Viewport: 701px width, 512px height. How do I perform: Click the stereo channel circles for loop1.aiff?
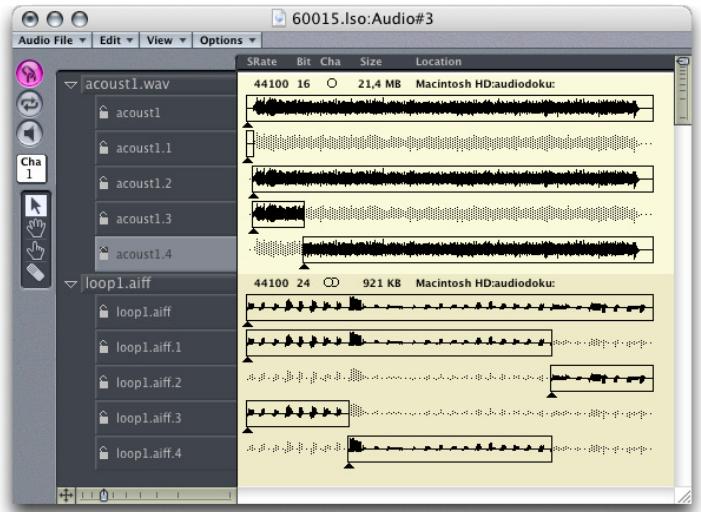coord(331,283)
